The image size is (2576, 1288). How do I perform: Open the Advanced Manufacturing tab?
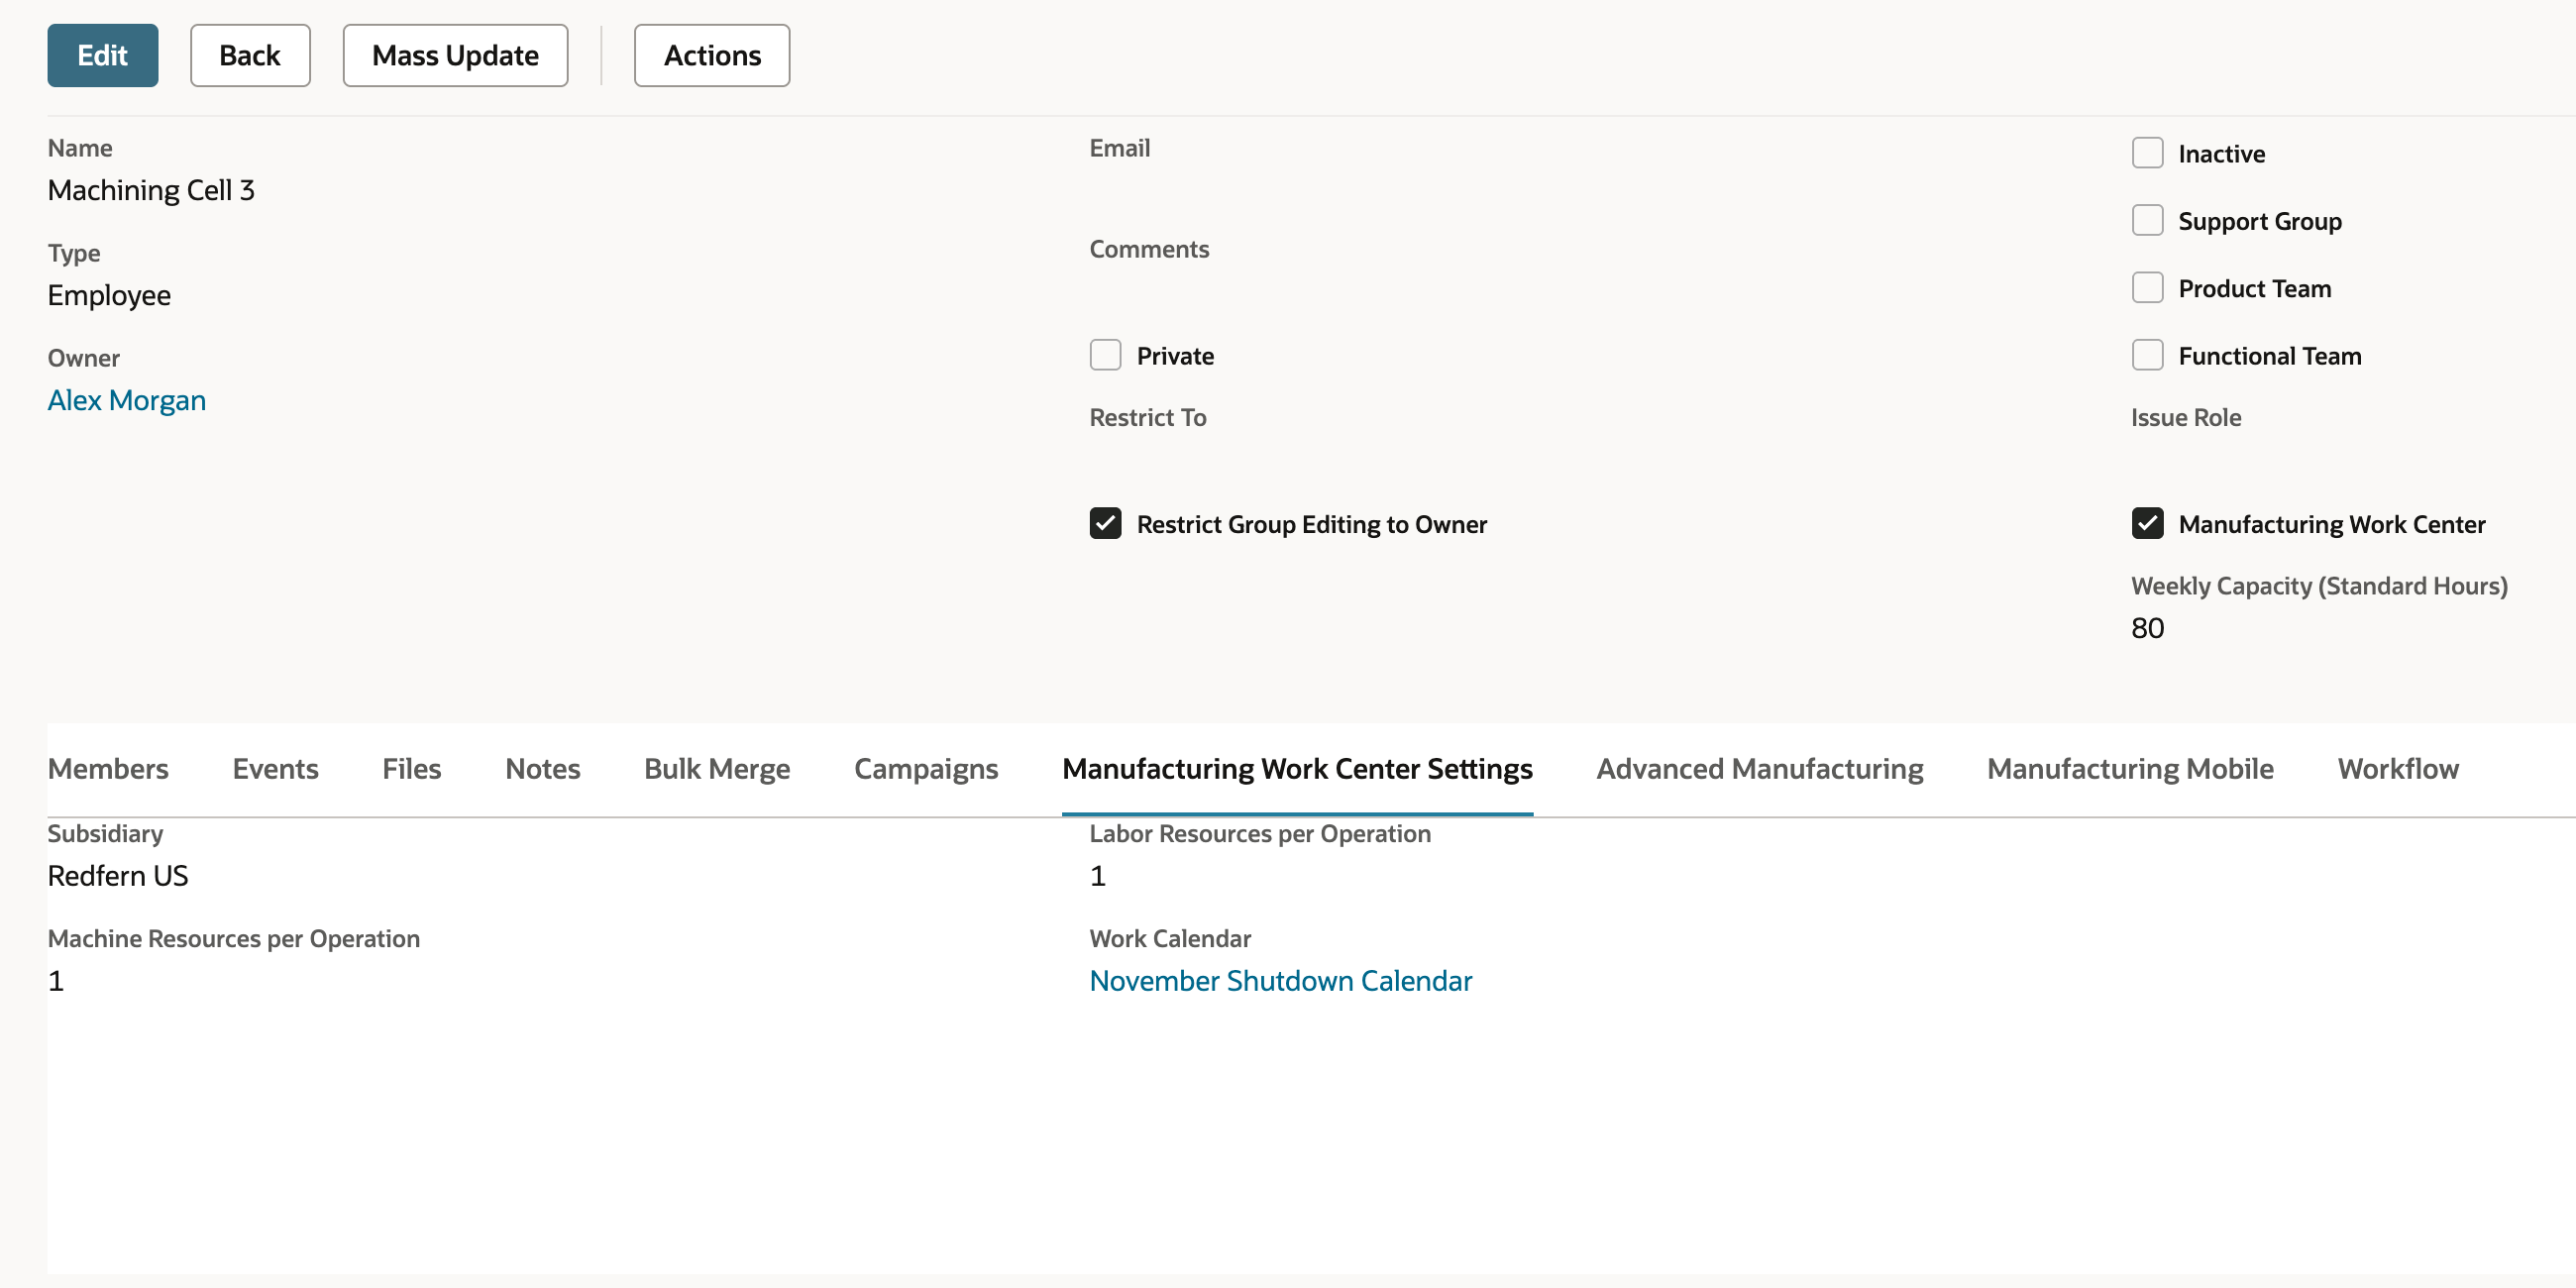click(1759, 768)
